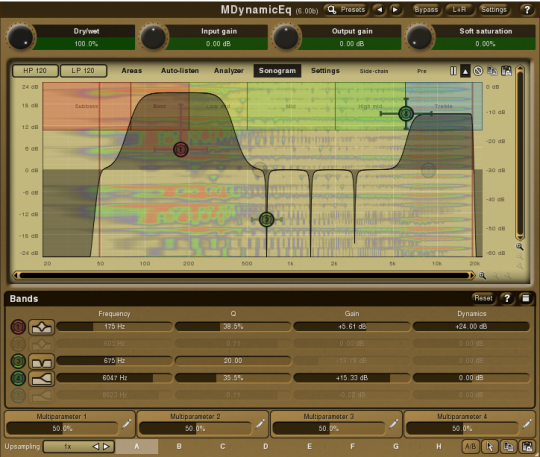Viewport: 540px width, 457px height.
Task: Open the help question mark at top right
Action: point(527,10)
